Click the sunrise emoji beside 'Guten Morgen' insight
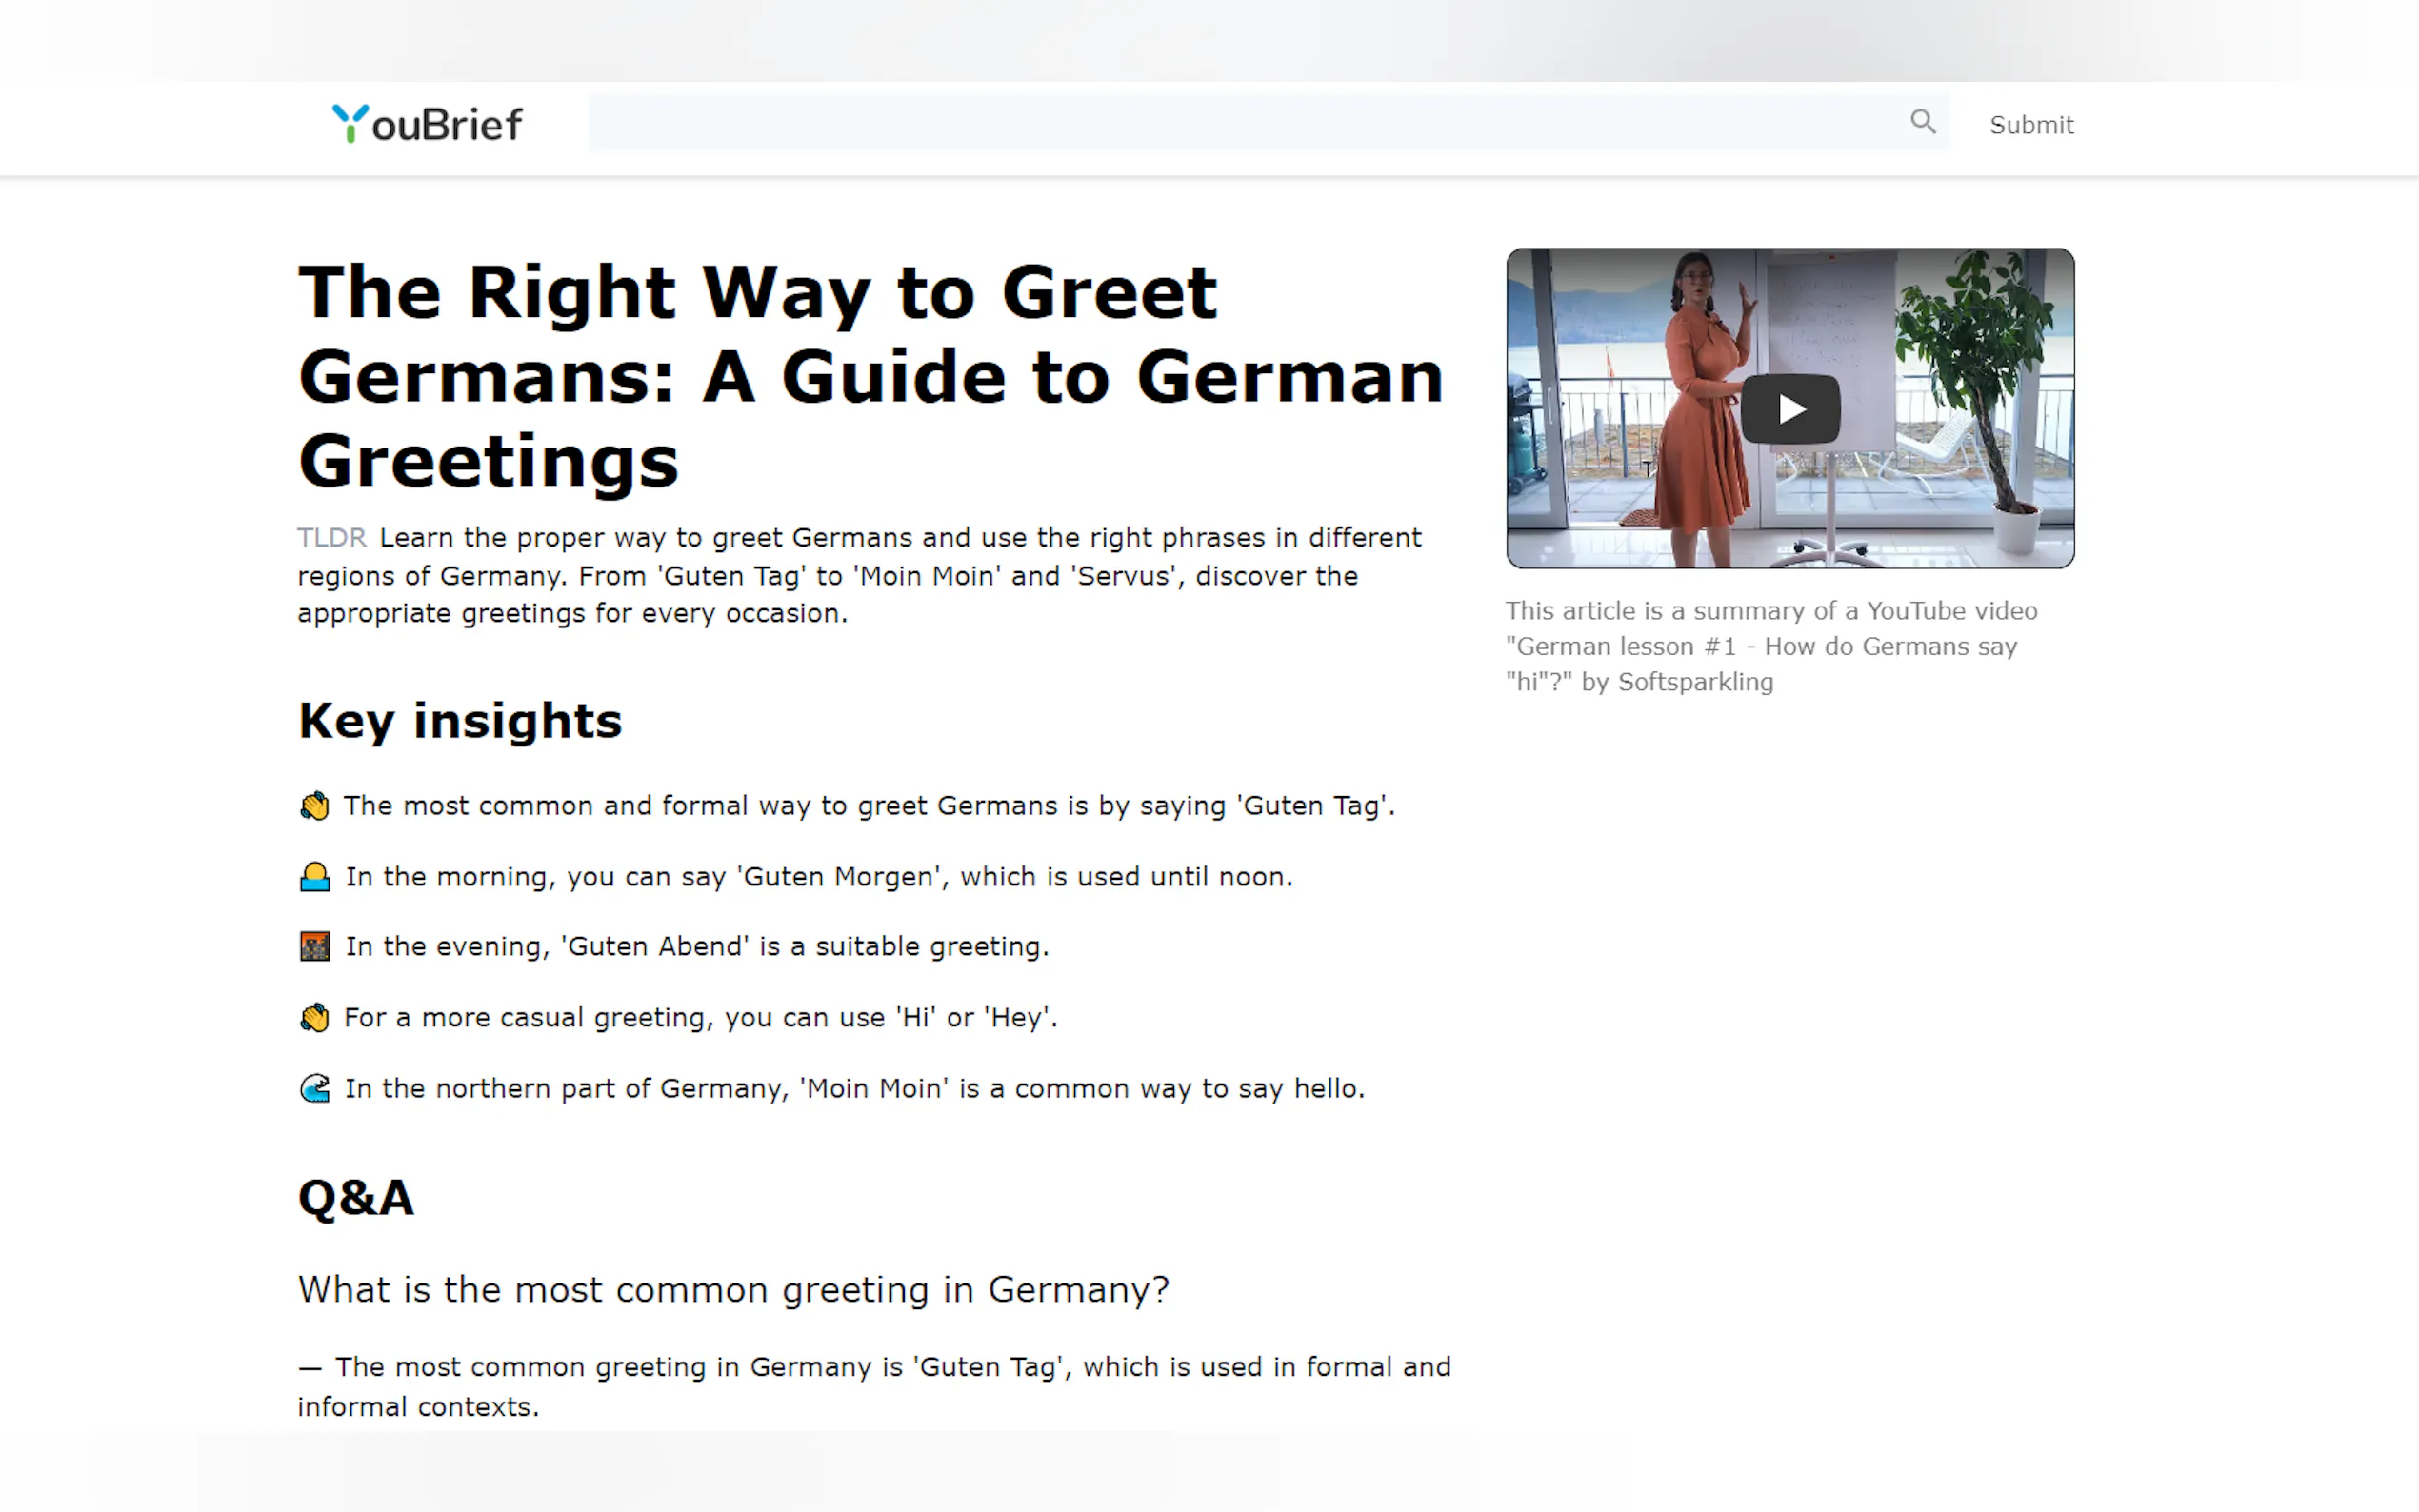This screenshot has width=2419, height=1512. 314,877
